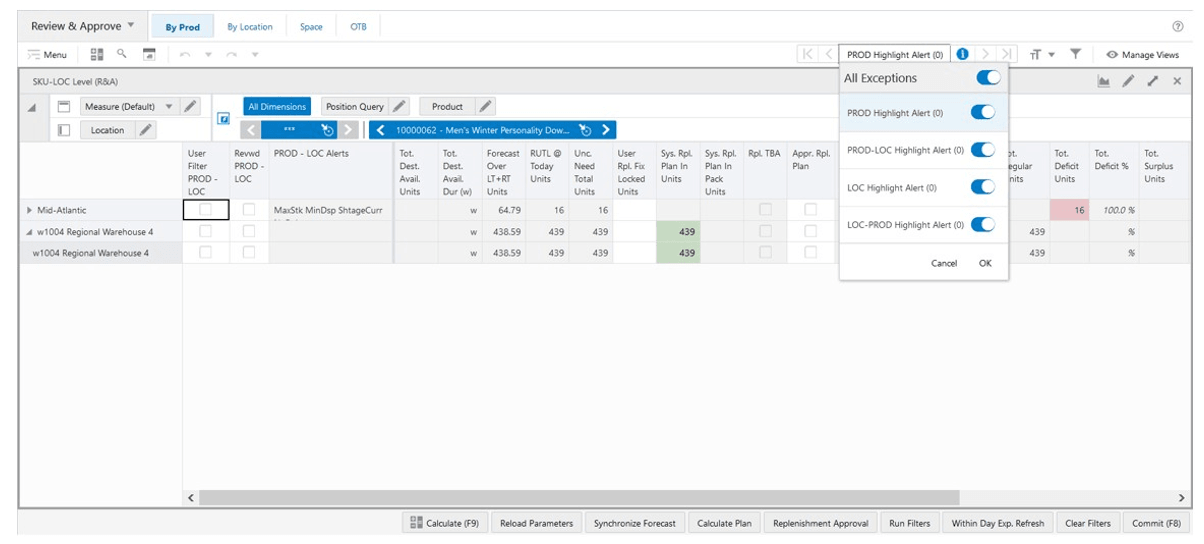Click the filter funnel icon in toolbar

(x=1076, y=54)
